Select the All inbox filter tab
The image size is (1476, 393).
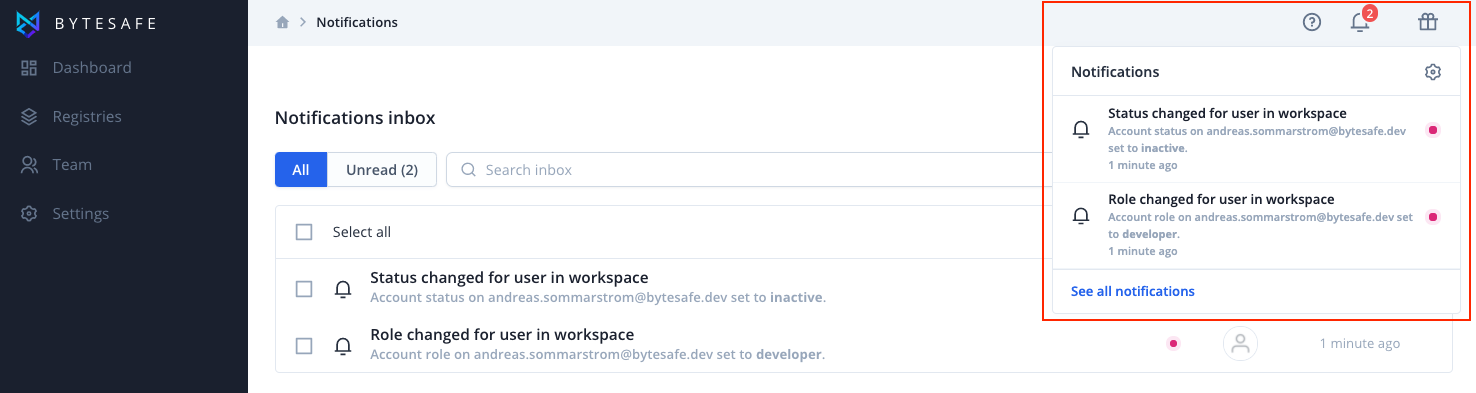[x=301, y=170]
